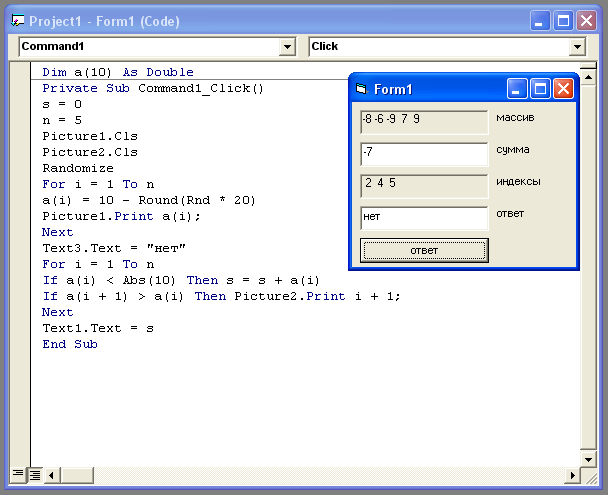Click the line 'Picture2.Cls'
Viewport: 608px width, 495px height.
[x=90, y=152]
